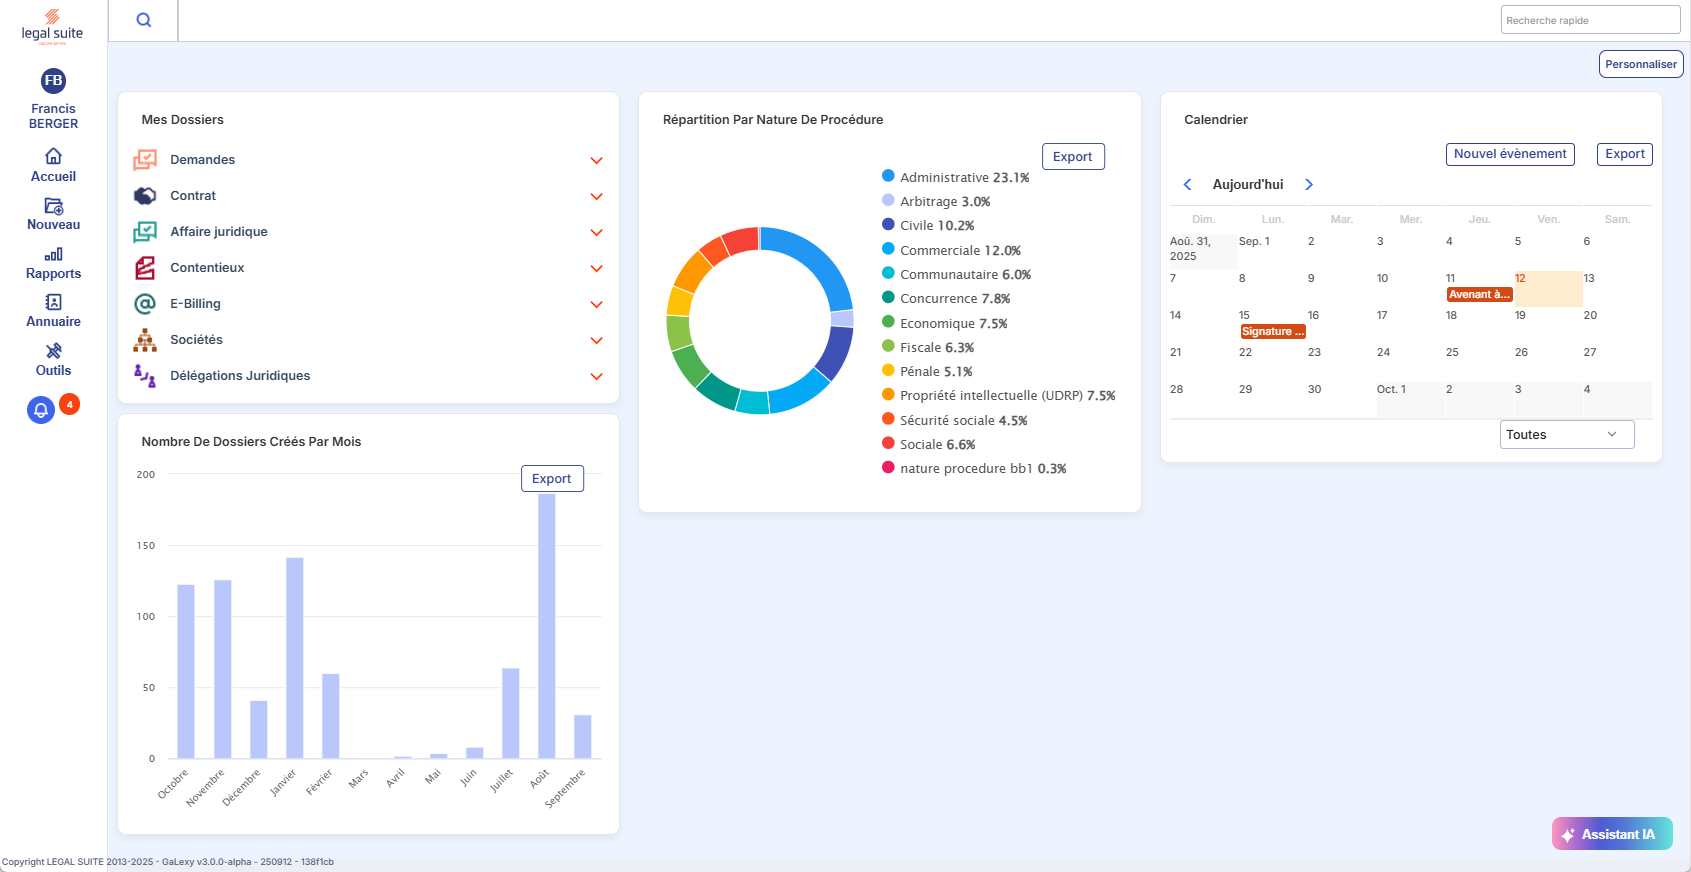Expand the Délégations Juridiques section
This screenshot has height=872, width=1691.
coord(596,376)
